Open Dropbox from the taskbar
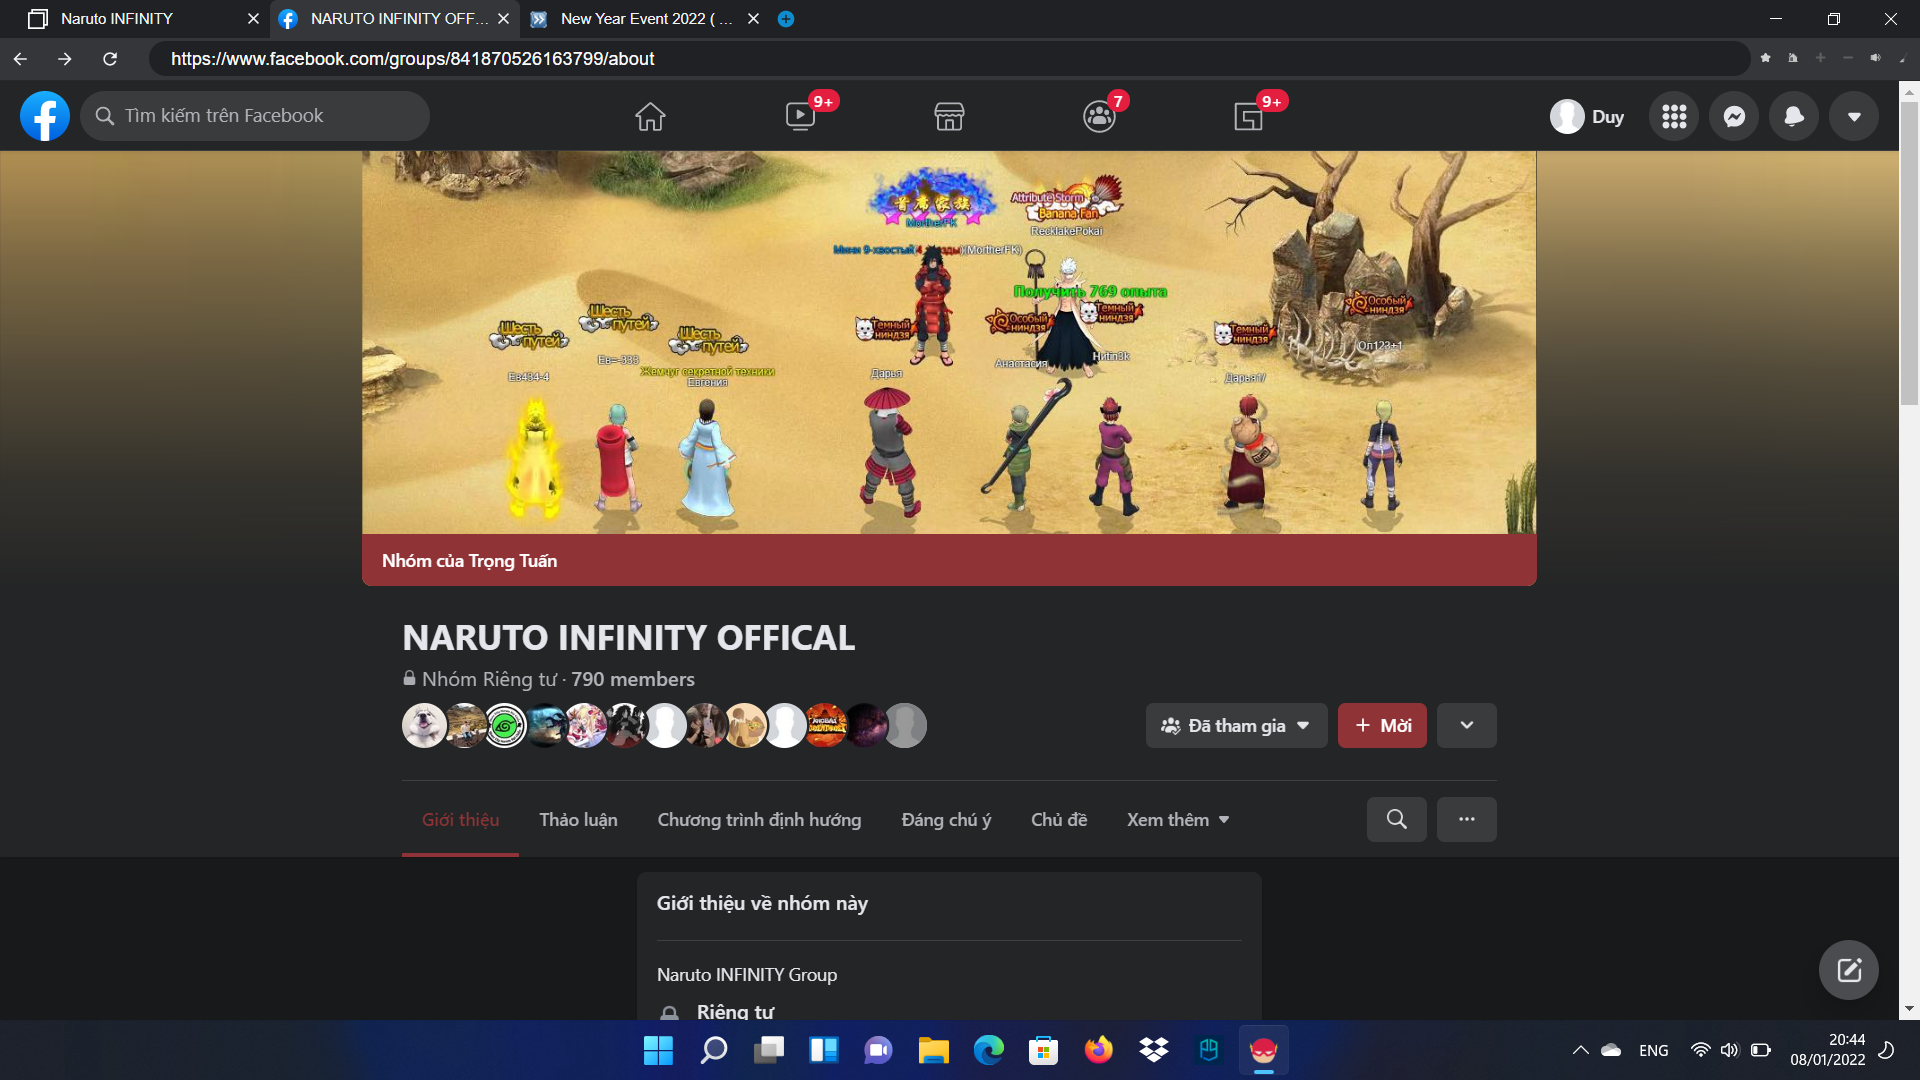 coord(1153,1050)
